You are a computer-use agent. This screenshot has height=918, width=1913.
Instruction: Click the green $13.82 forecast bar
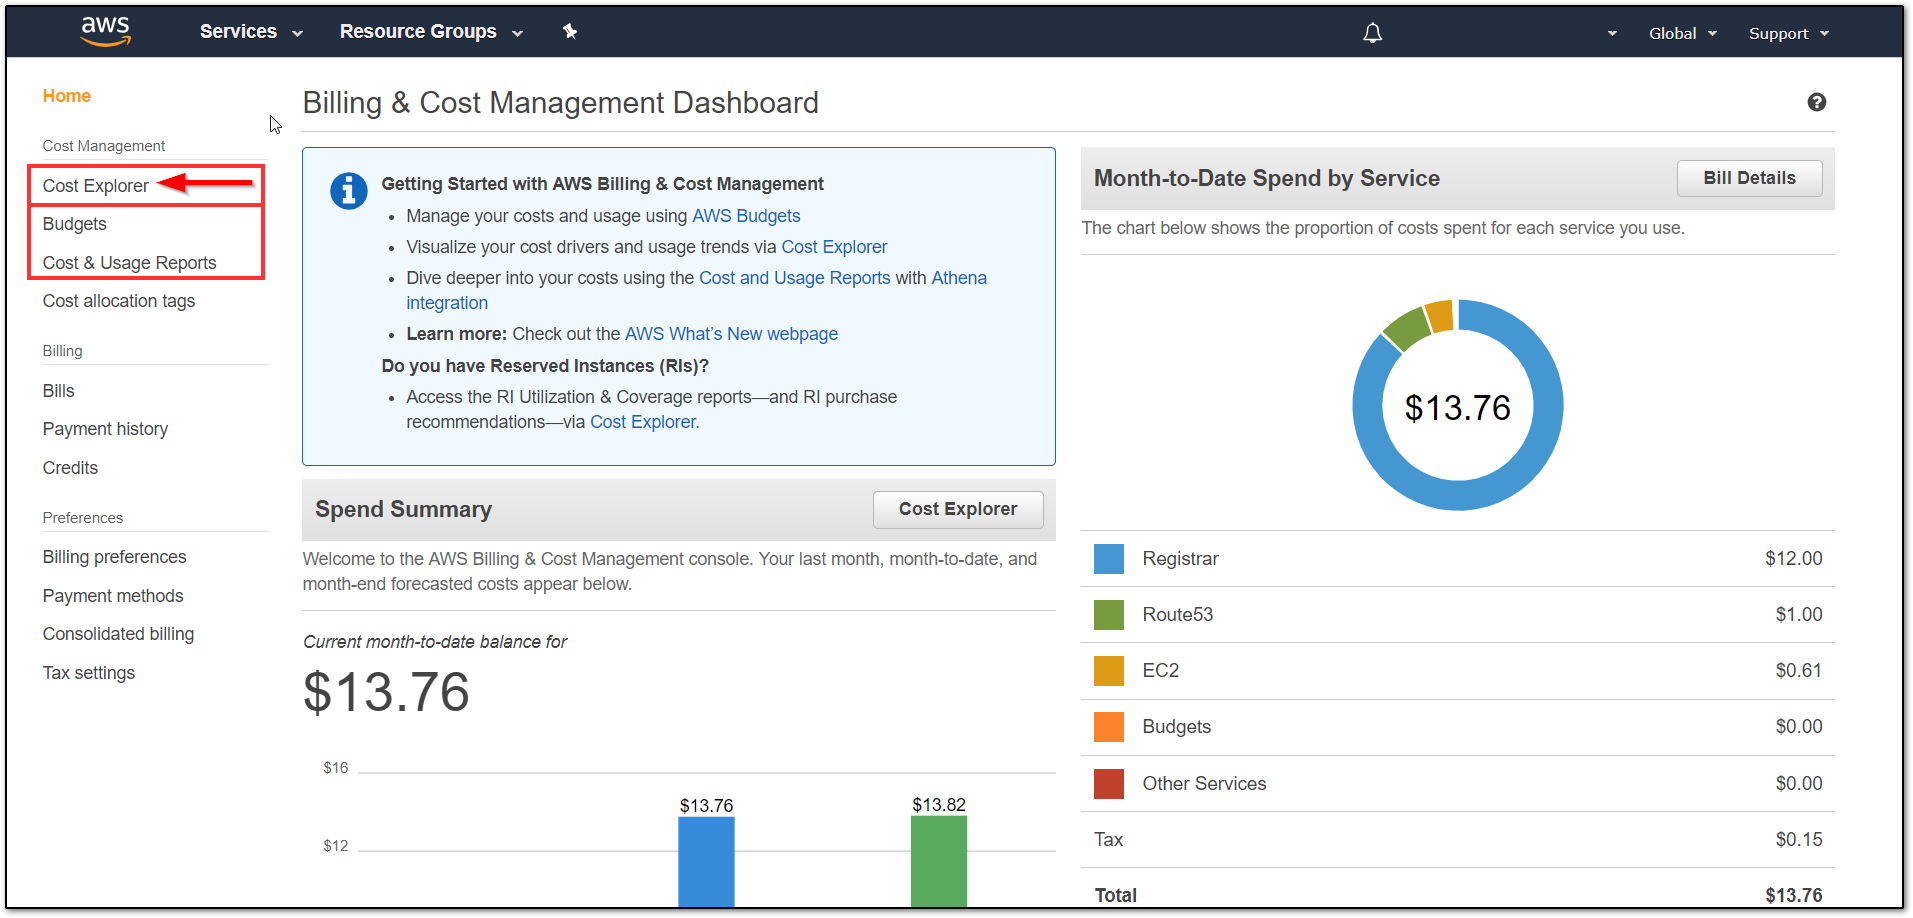[939, 861]
